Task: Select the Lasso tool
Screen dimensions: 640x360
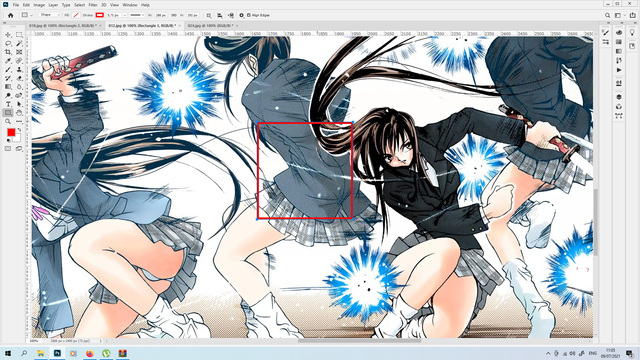Action: [8, 43]
